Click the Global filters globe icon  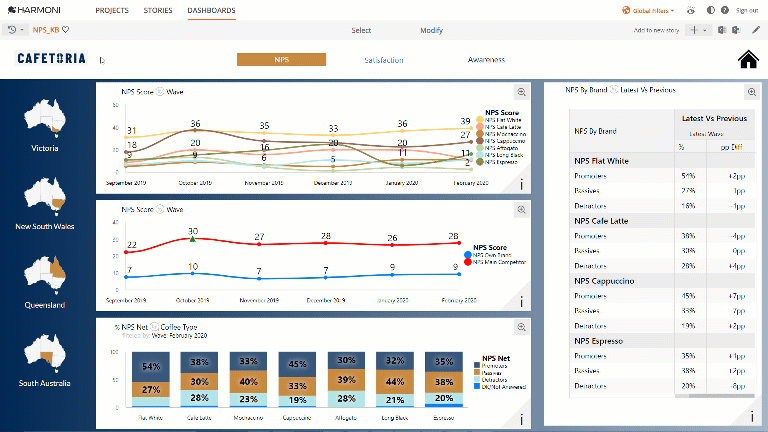pos(626,10)
